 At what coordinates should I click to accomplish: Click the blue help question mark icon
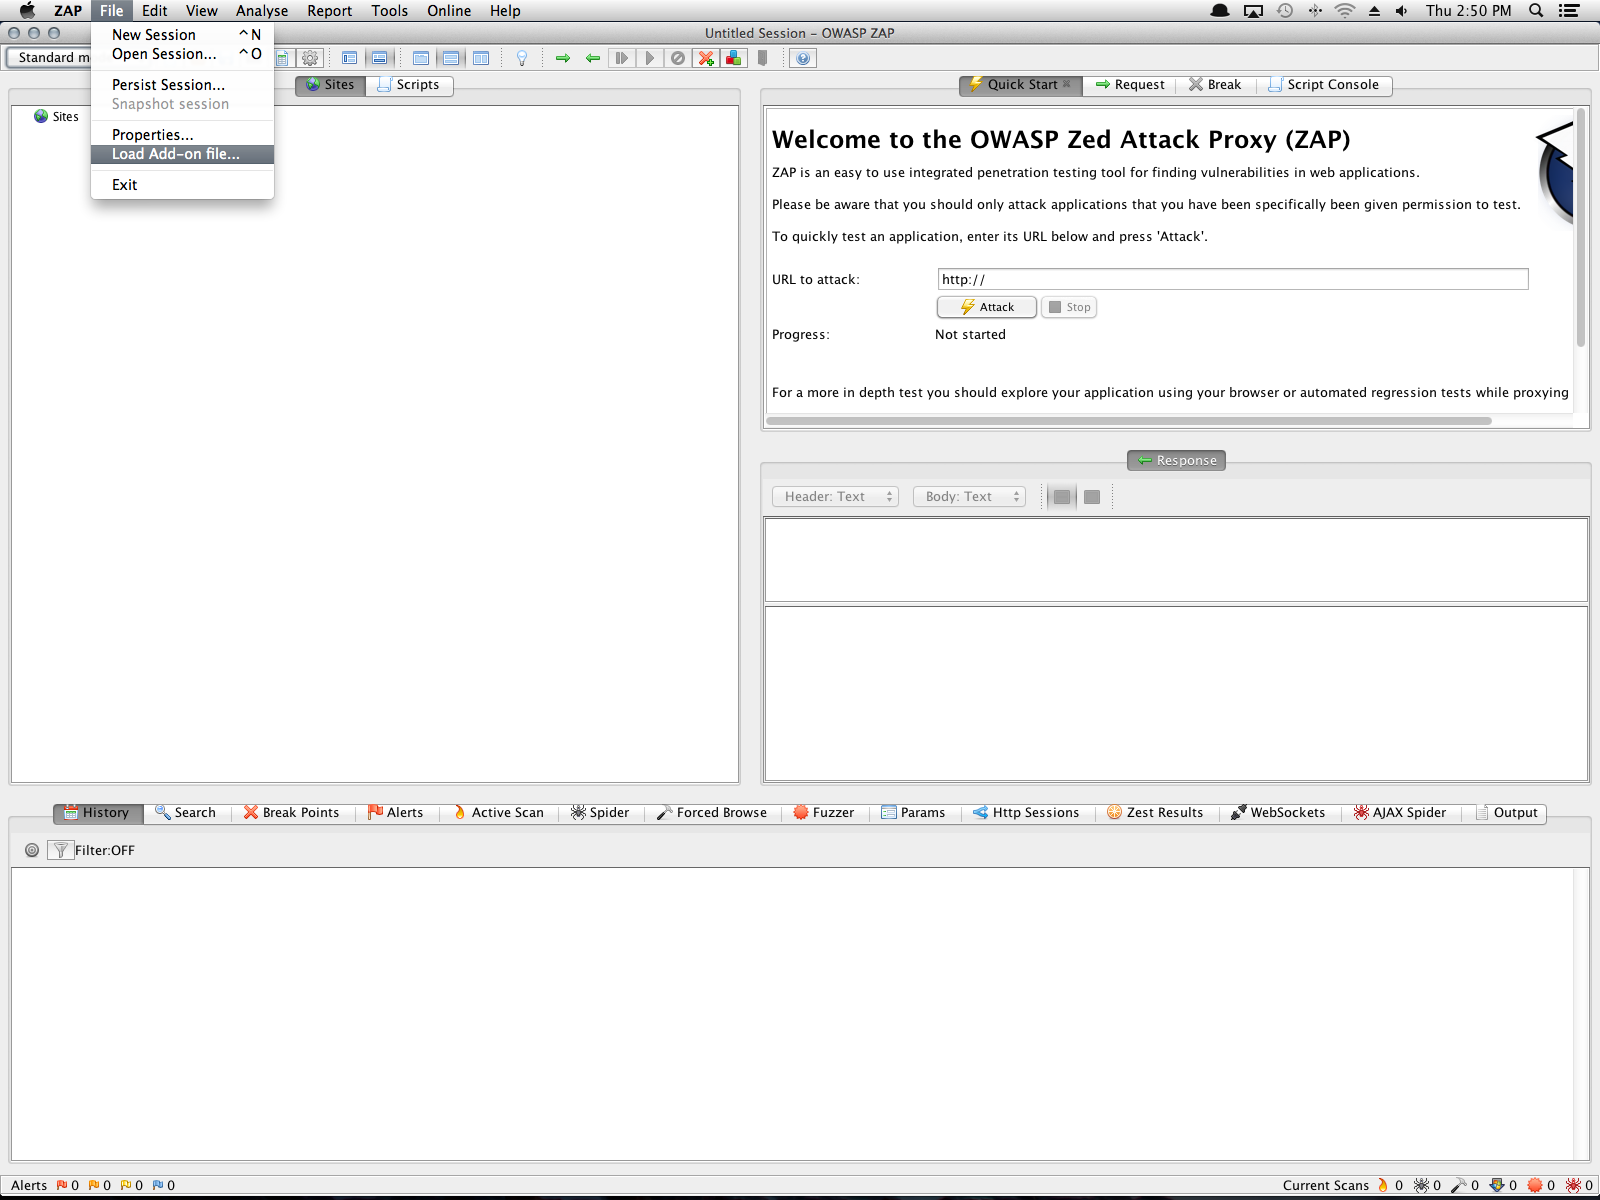(x=803, y=58)
